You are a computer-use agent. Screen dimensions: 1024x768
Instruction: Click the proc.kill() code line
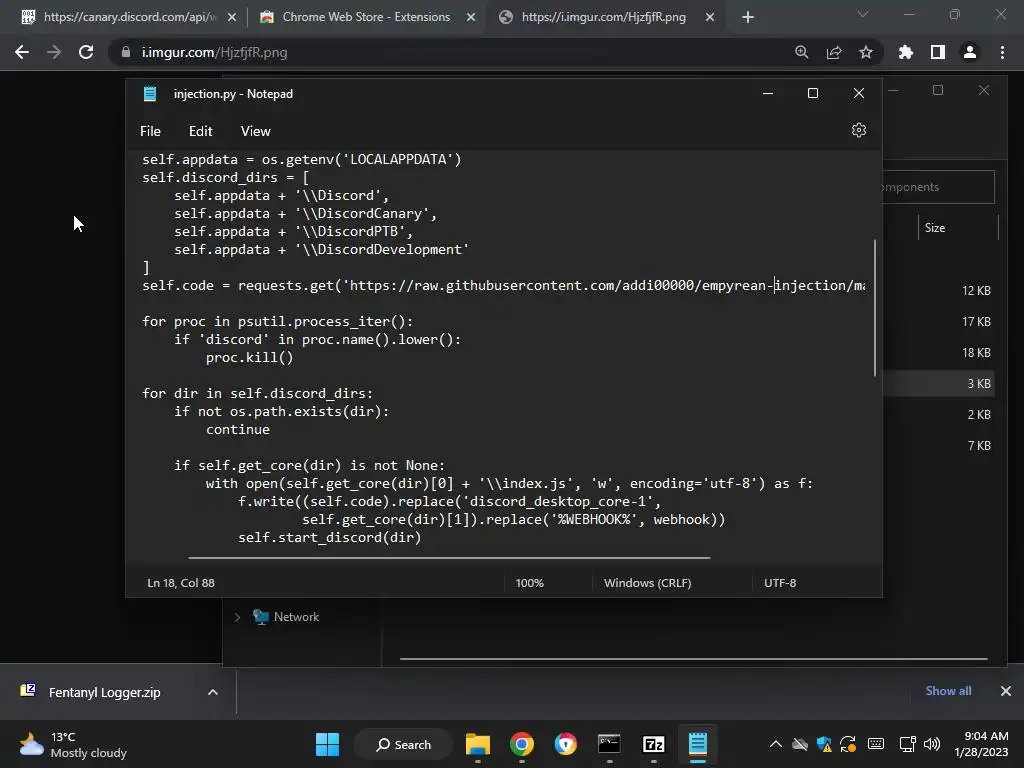point(249,358)
